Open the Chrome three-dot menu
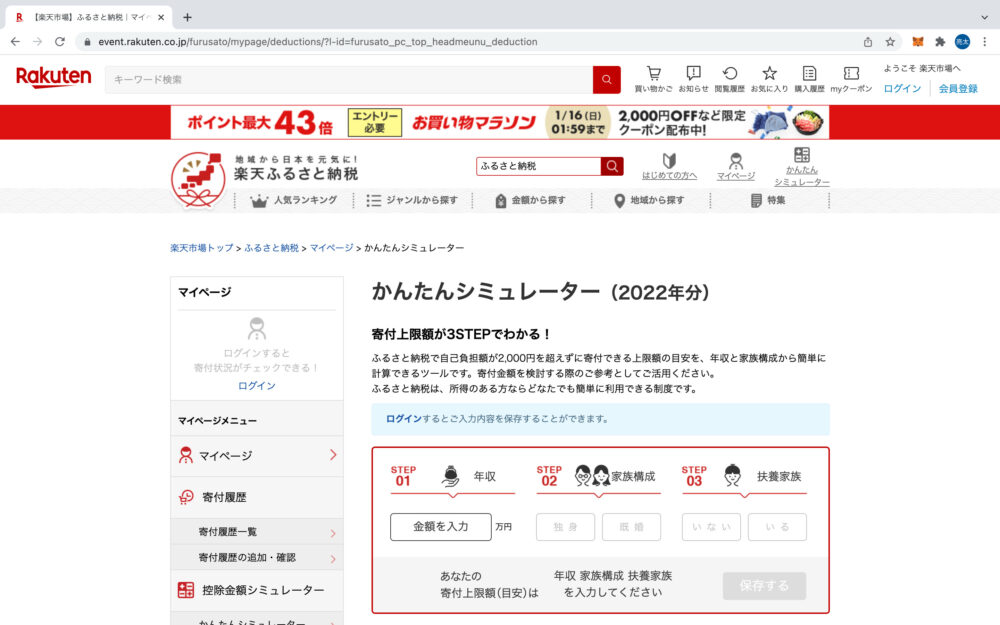 (984, 41)
